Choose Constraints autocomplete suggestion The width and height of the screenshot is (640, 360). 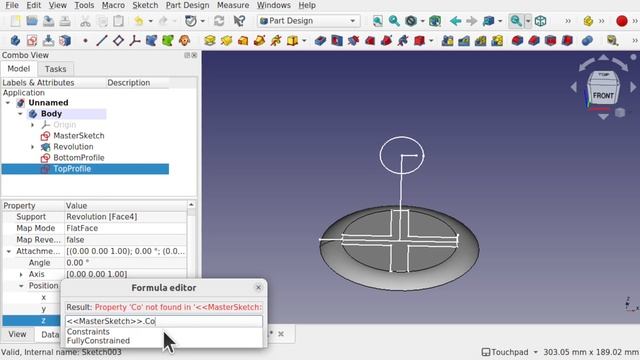[88, 332]
